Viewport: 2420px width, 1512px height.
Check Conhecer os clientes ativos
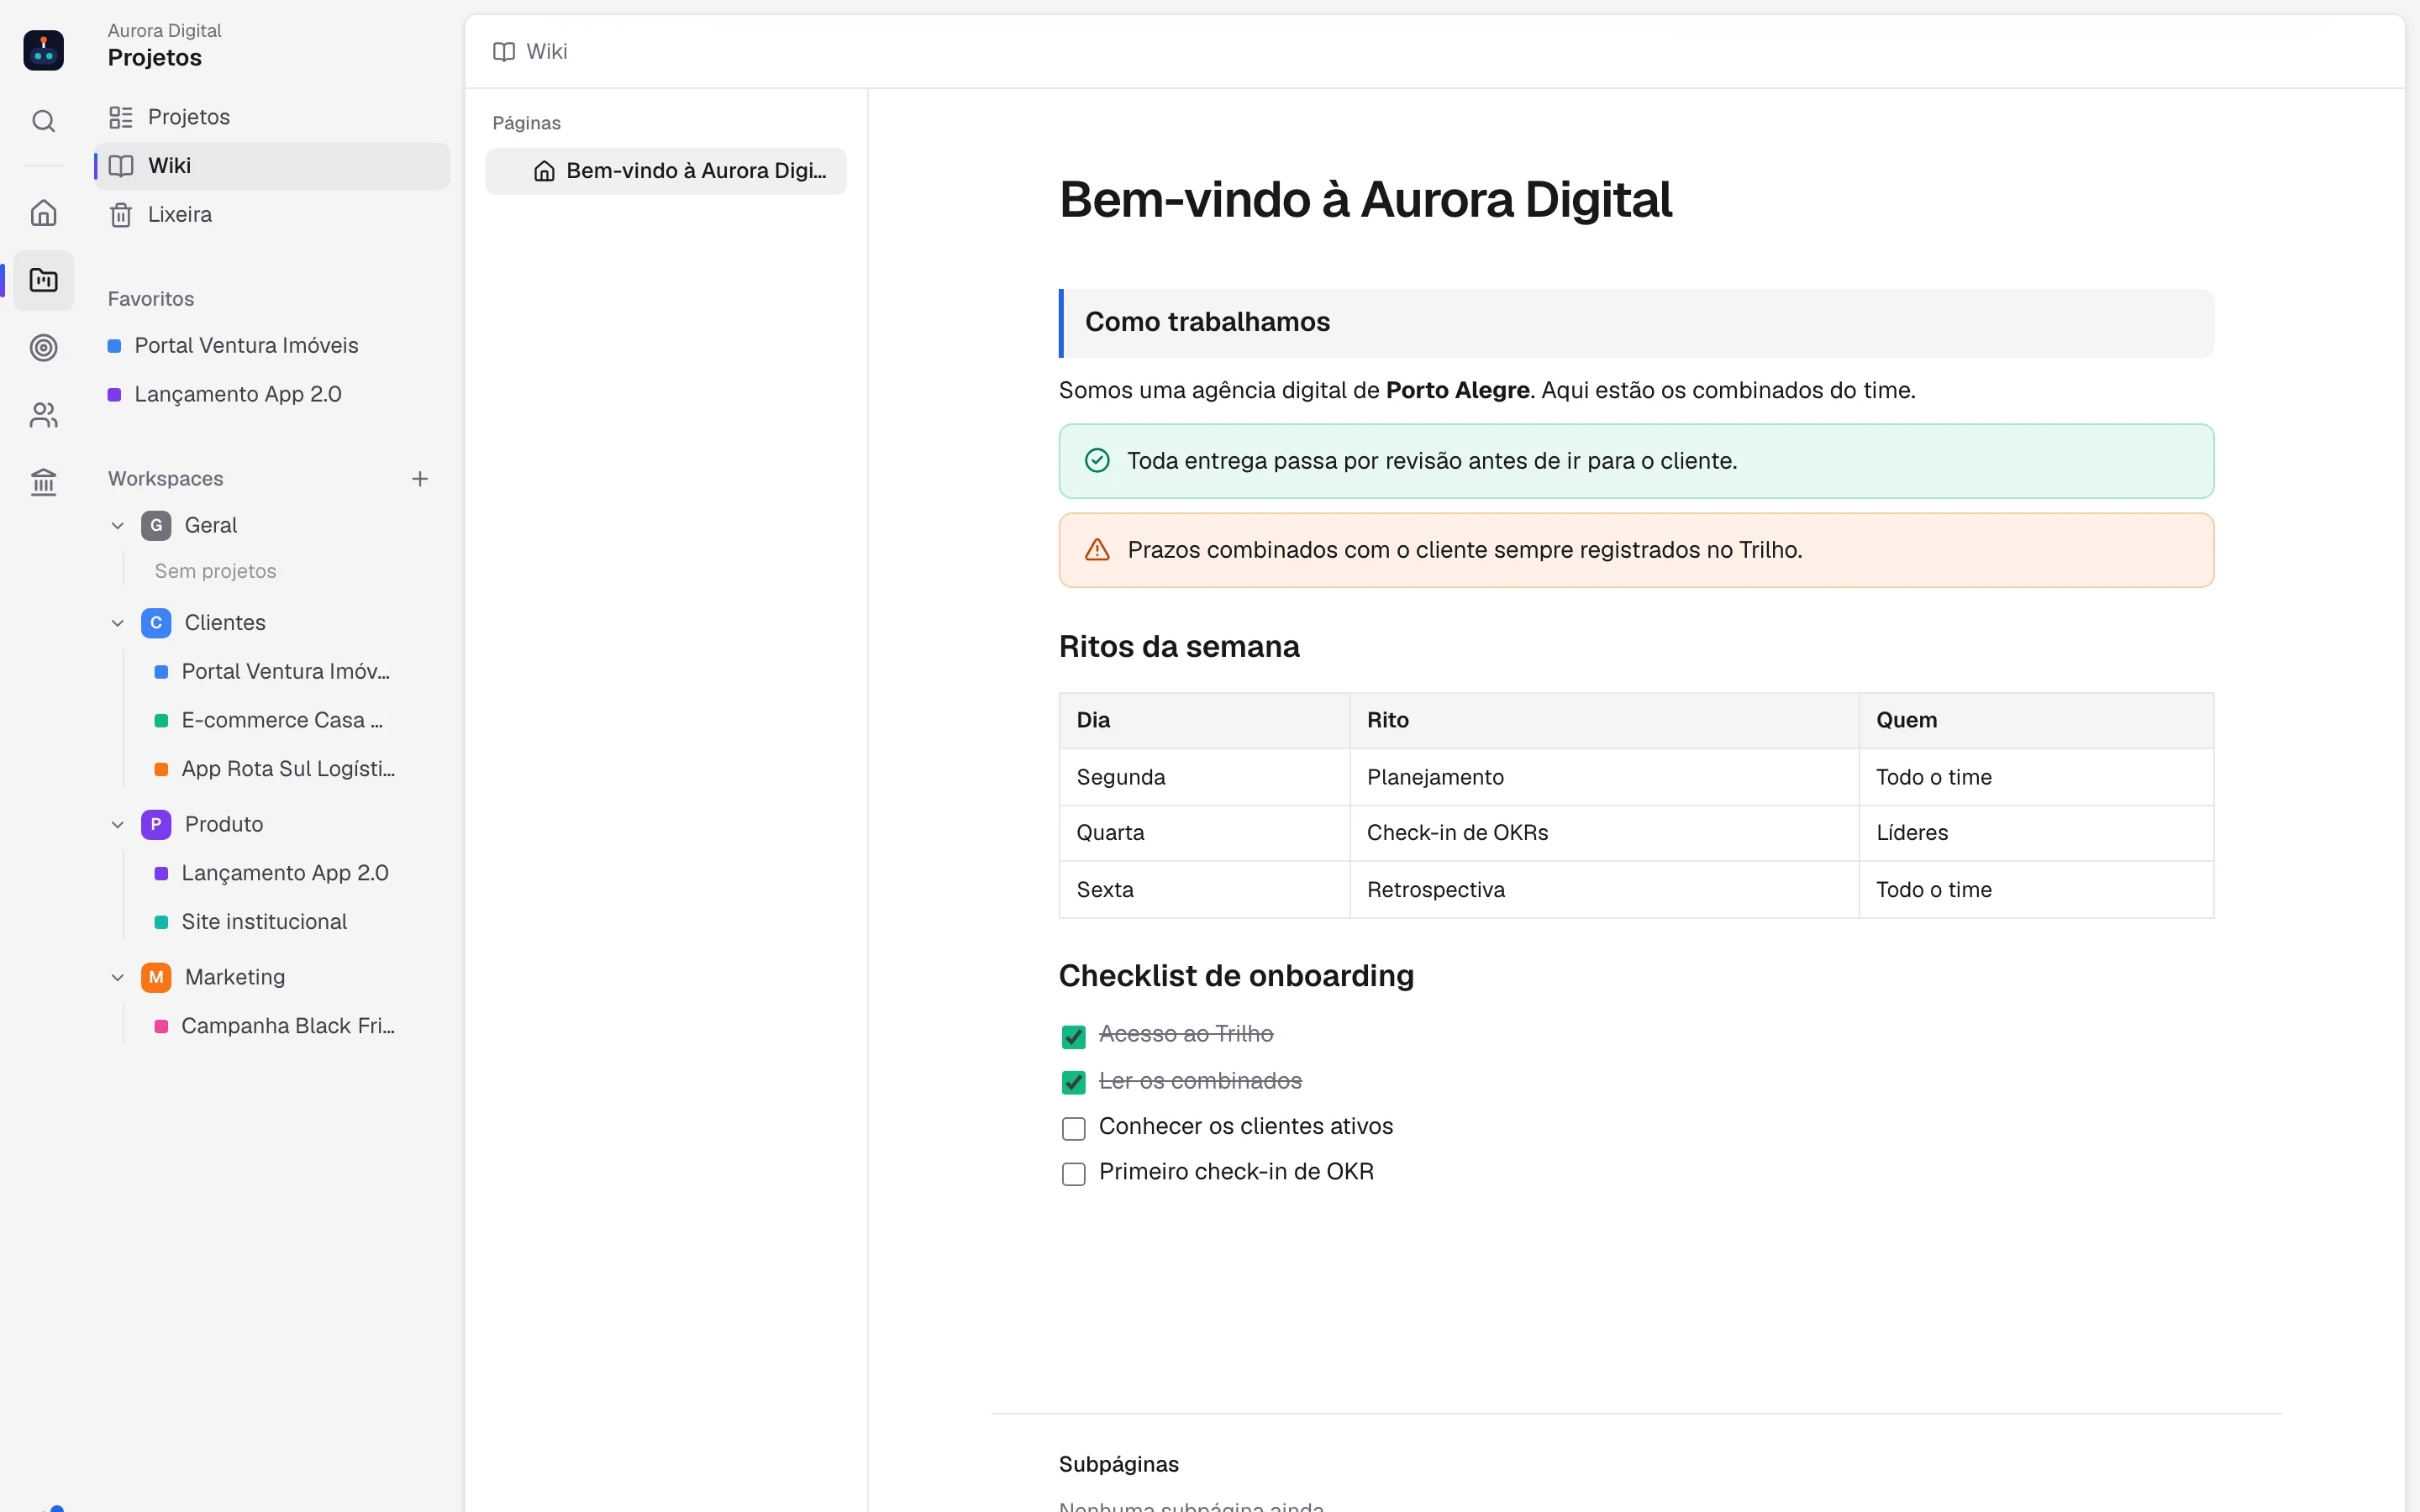1073,1128
